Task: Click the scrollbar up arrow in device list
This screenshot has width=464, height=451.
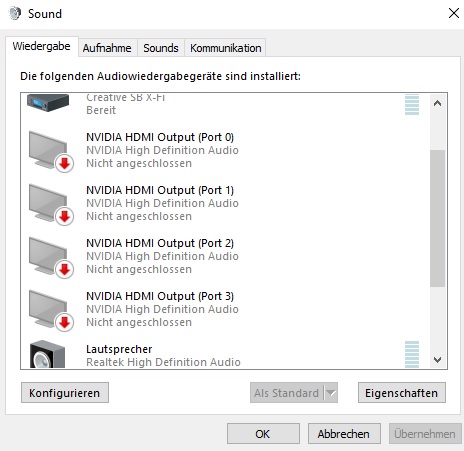Action: pyautogui.click(x=437, y=103)
